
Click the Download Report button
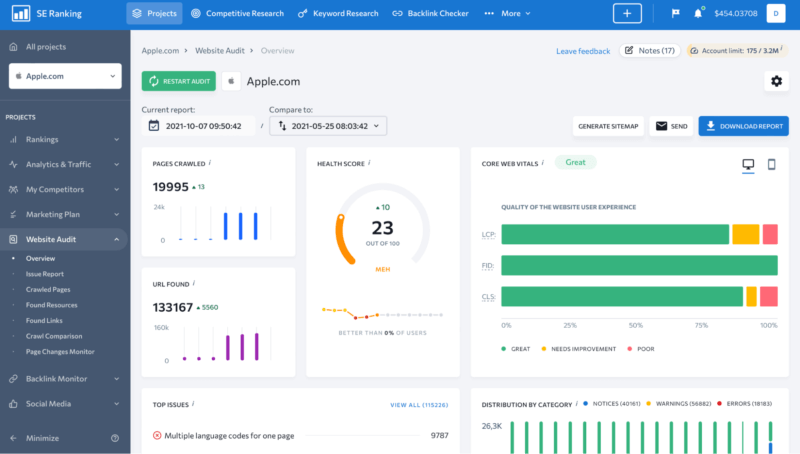tap(743, 126)
